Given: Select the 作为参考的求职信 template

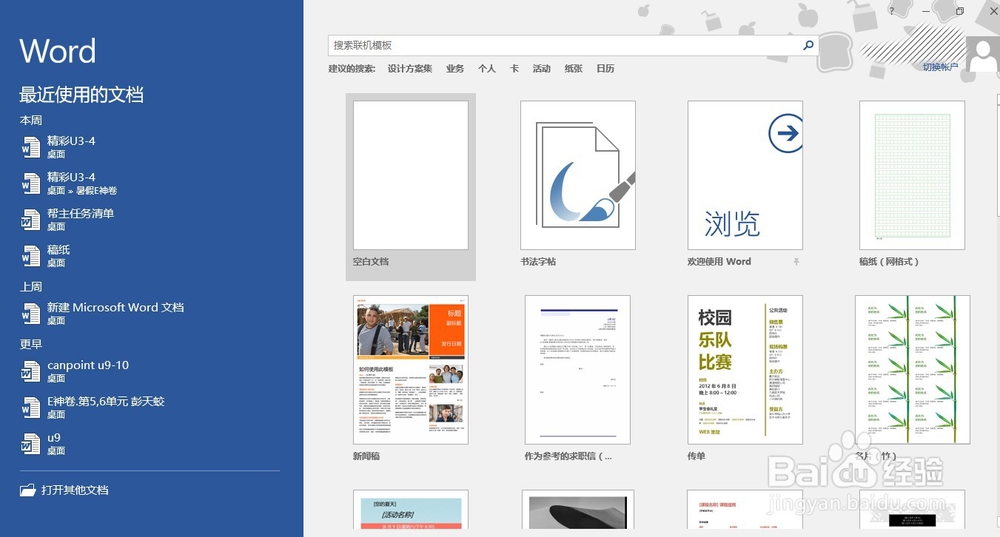Looking at the screenshot, I should (578, 370).
